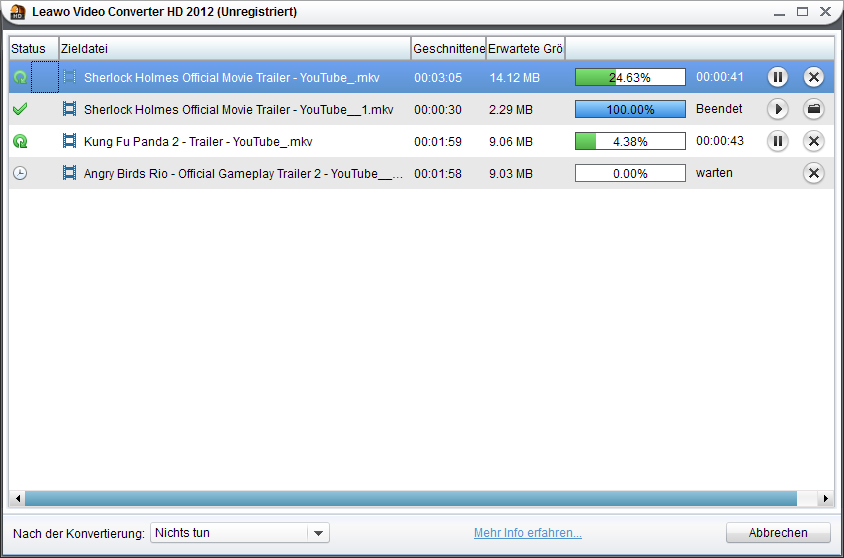Click the 4.38% progress bar
This screenshot has width=844, height=558.
coord(630,141)
